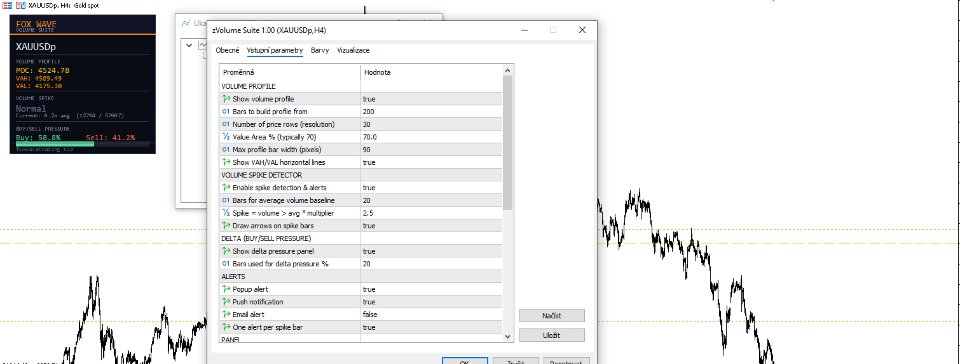The width and height of the screenshot is (960, 364).
Task: Click the parameter list scrollbar up arrow
Action: (508, 70)
